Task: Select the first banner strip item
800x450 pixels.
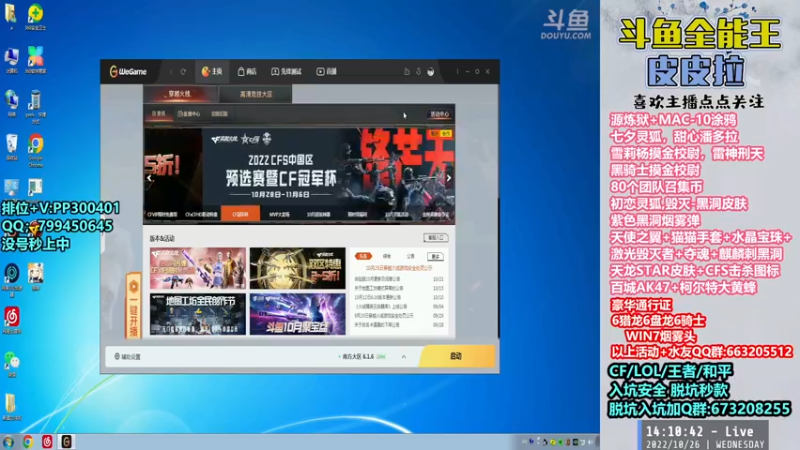Action: (x=162, y=214)
